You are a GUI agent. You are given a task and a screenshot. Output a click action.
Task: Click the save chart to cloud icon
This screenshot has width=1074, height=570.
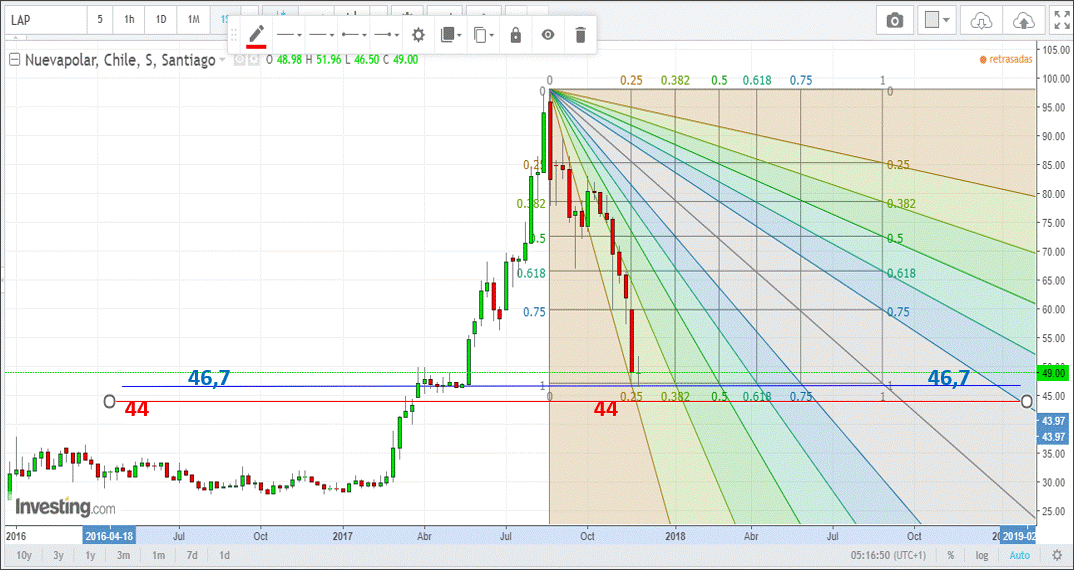click(1024, 21)
